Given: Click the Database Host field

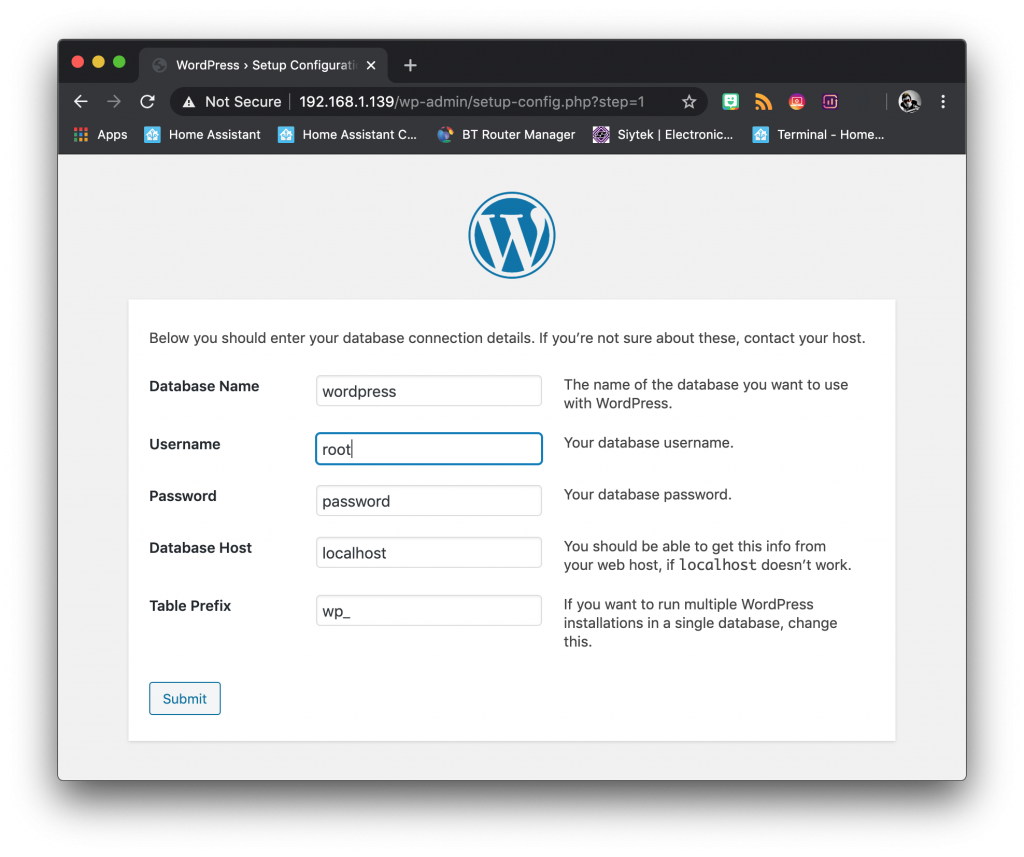Looking at the screenshot, I should pyautogui.click(x=429, y=553).
